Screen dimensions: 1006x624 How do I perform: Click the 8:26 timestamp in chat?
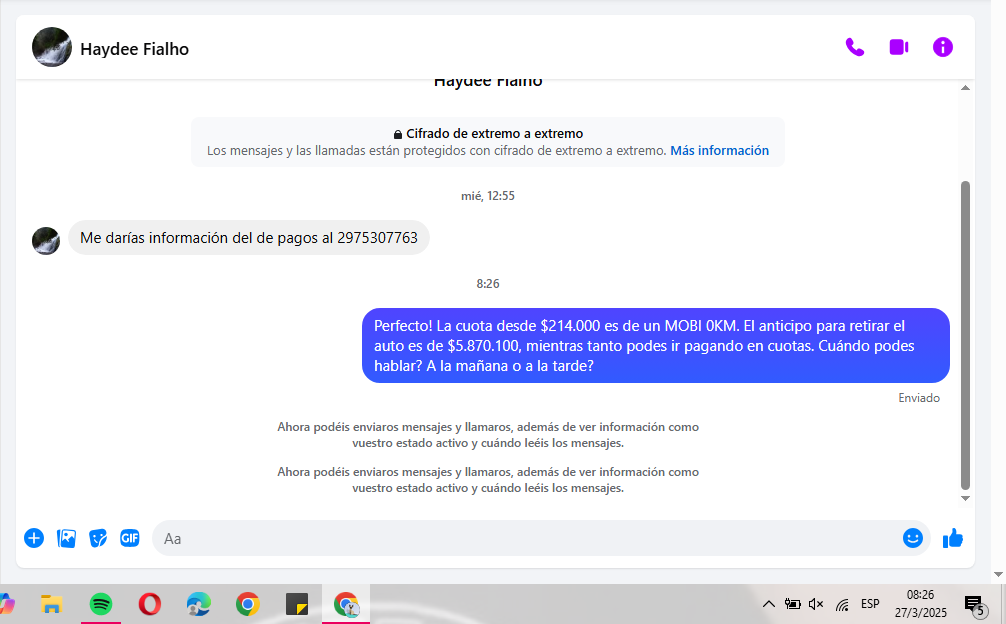point(488,284)
